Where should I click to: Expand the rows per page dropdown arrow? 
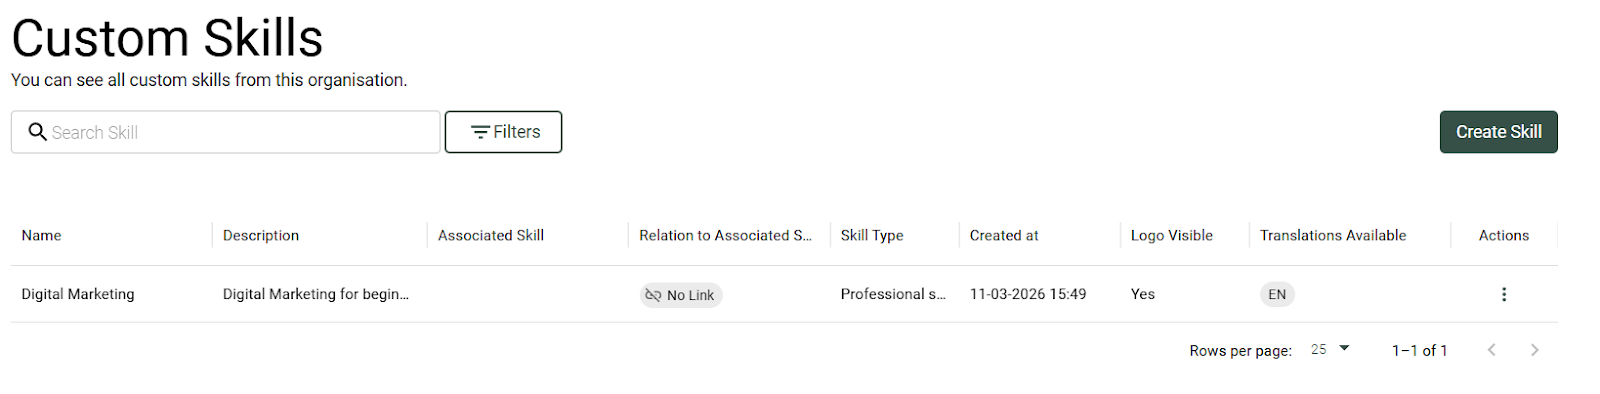point(1344,349)
